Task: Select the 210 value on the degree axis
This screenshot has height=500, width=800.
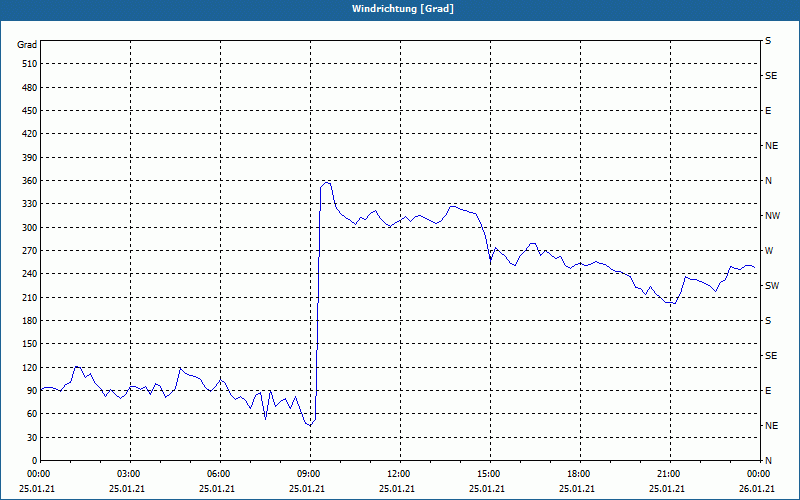Action: (30, 297)
